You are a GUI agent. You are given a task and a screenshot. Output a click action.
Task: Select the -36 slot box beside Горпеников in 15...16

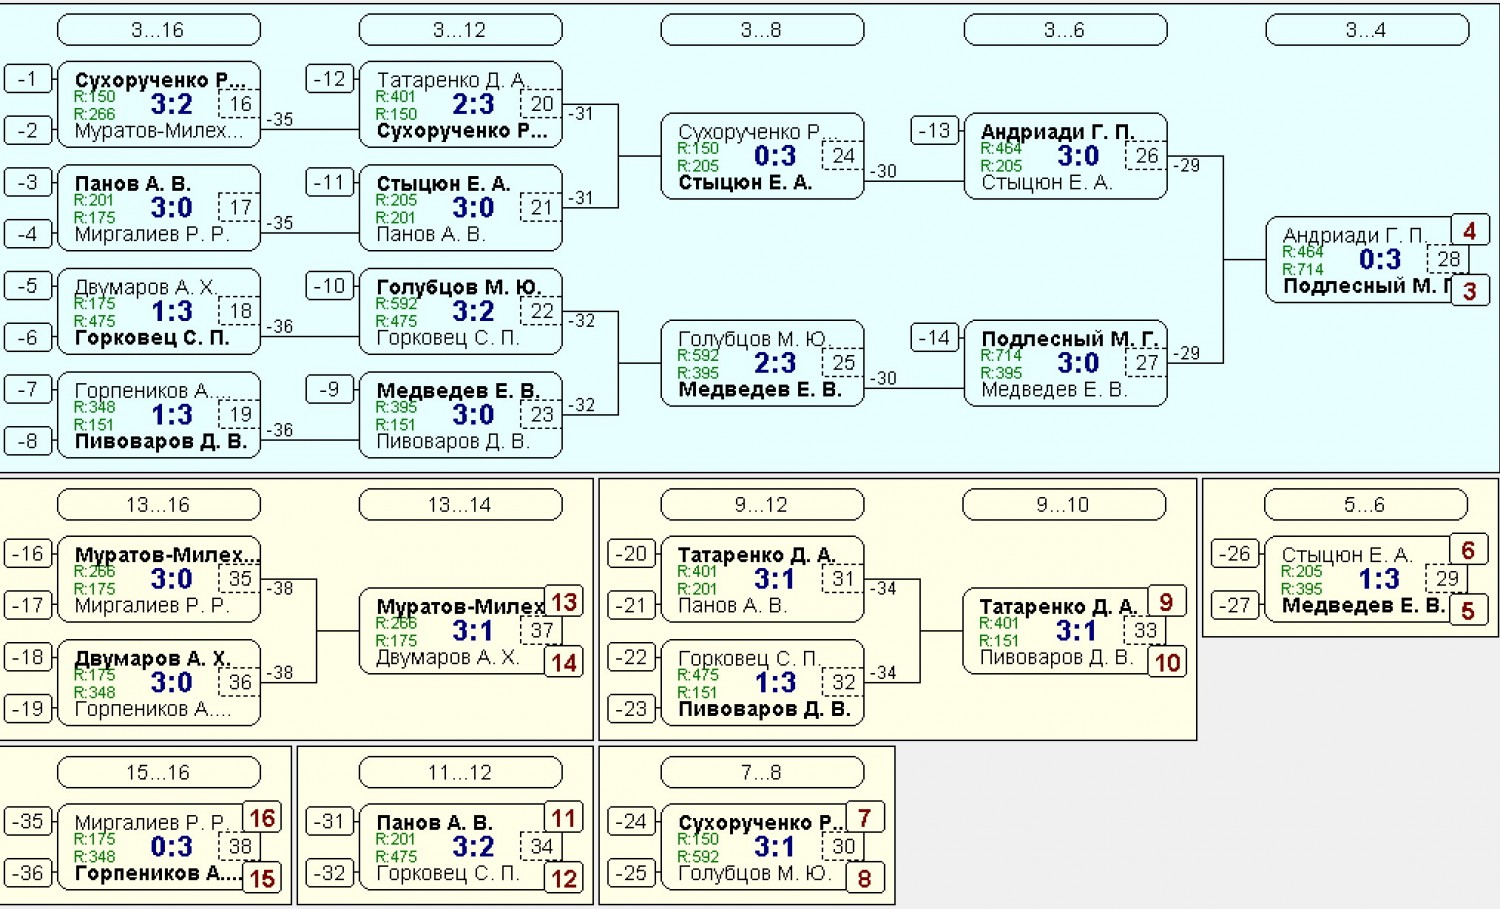pyautogui.click(x=28, y=873)
